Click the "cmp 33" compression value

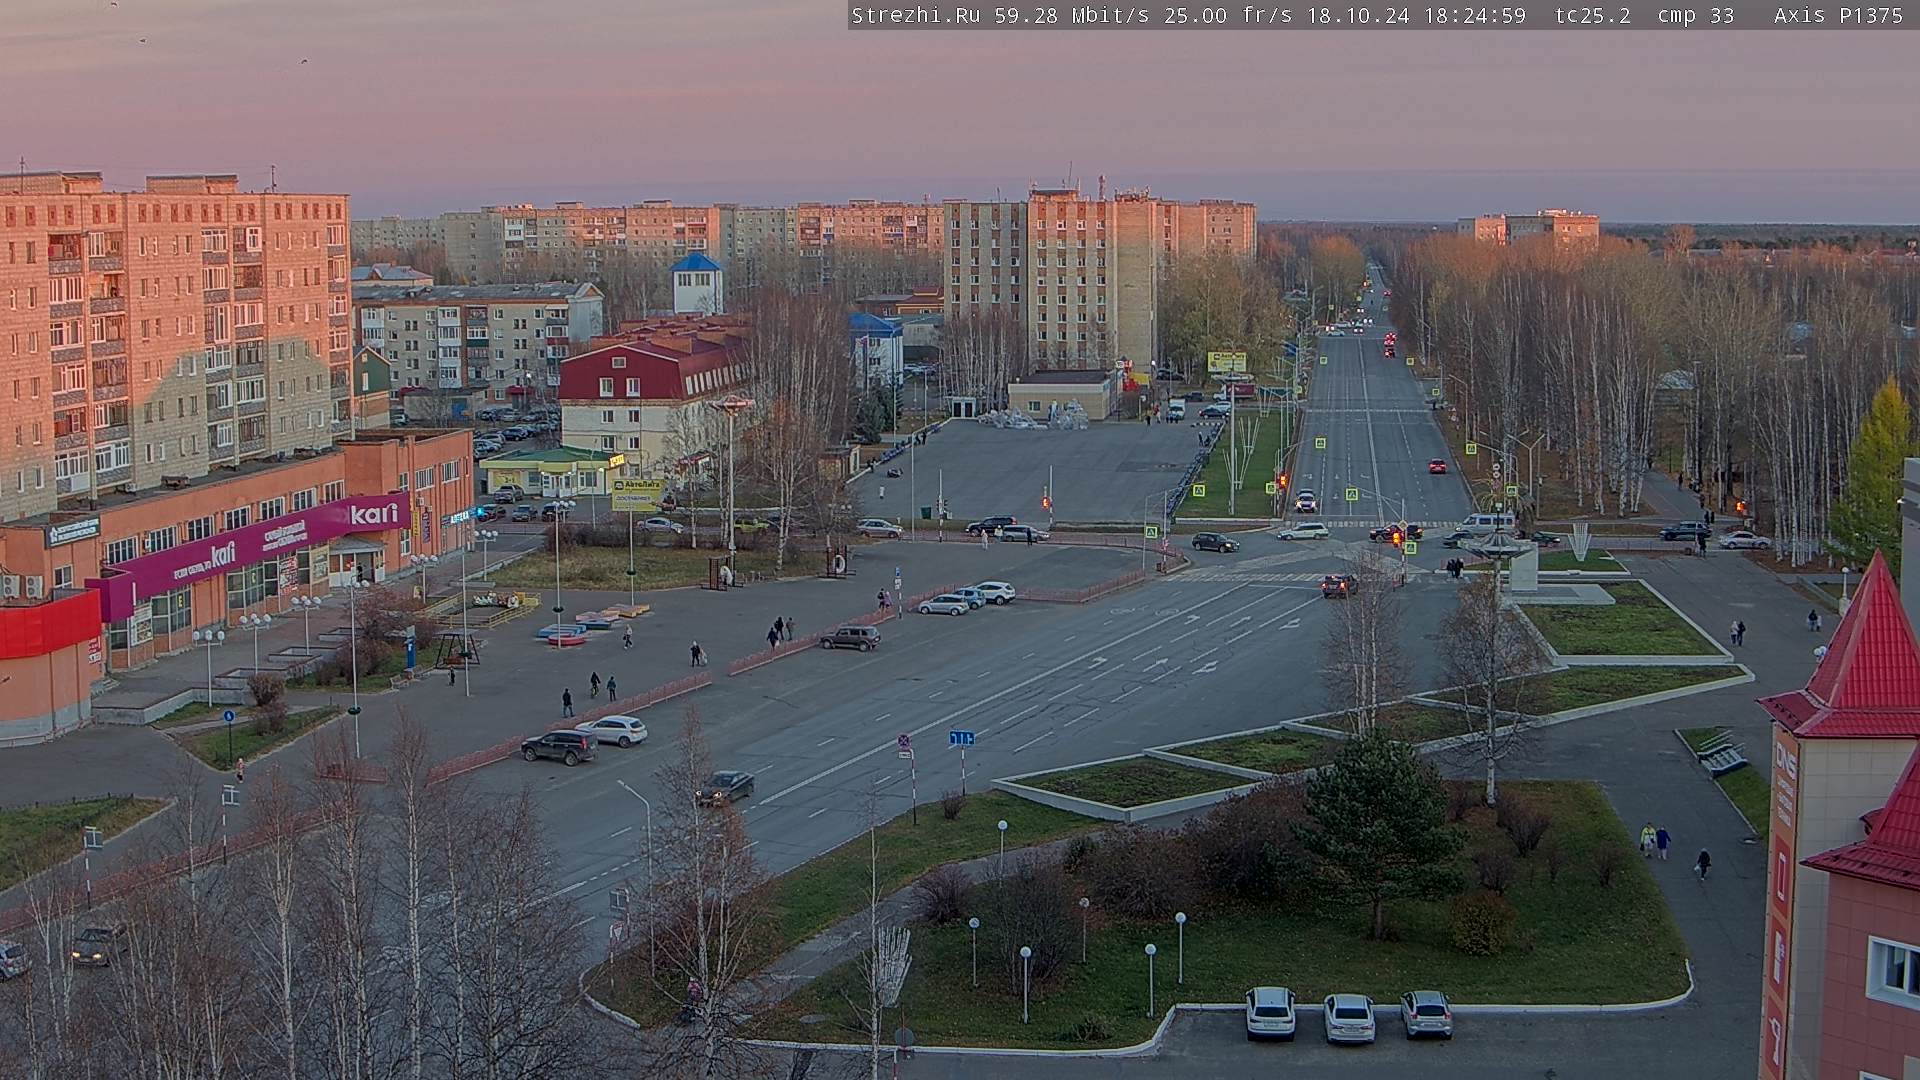[x=1696, y=15]
